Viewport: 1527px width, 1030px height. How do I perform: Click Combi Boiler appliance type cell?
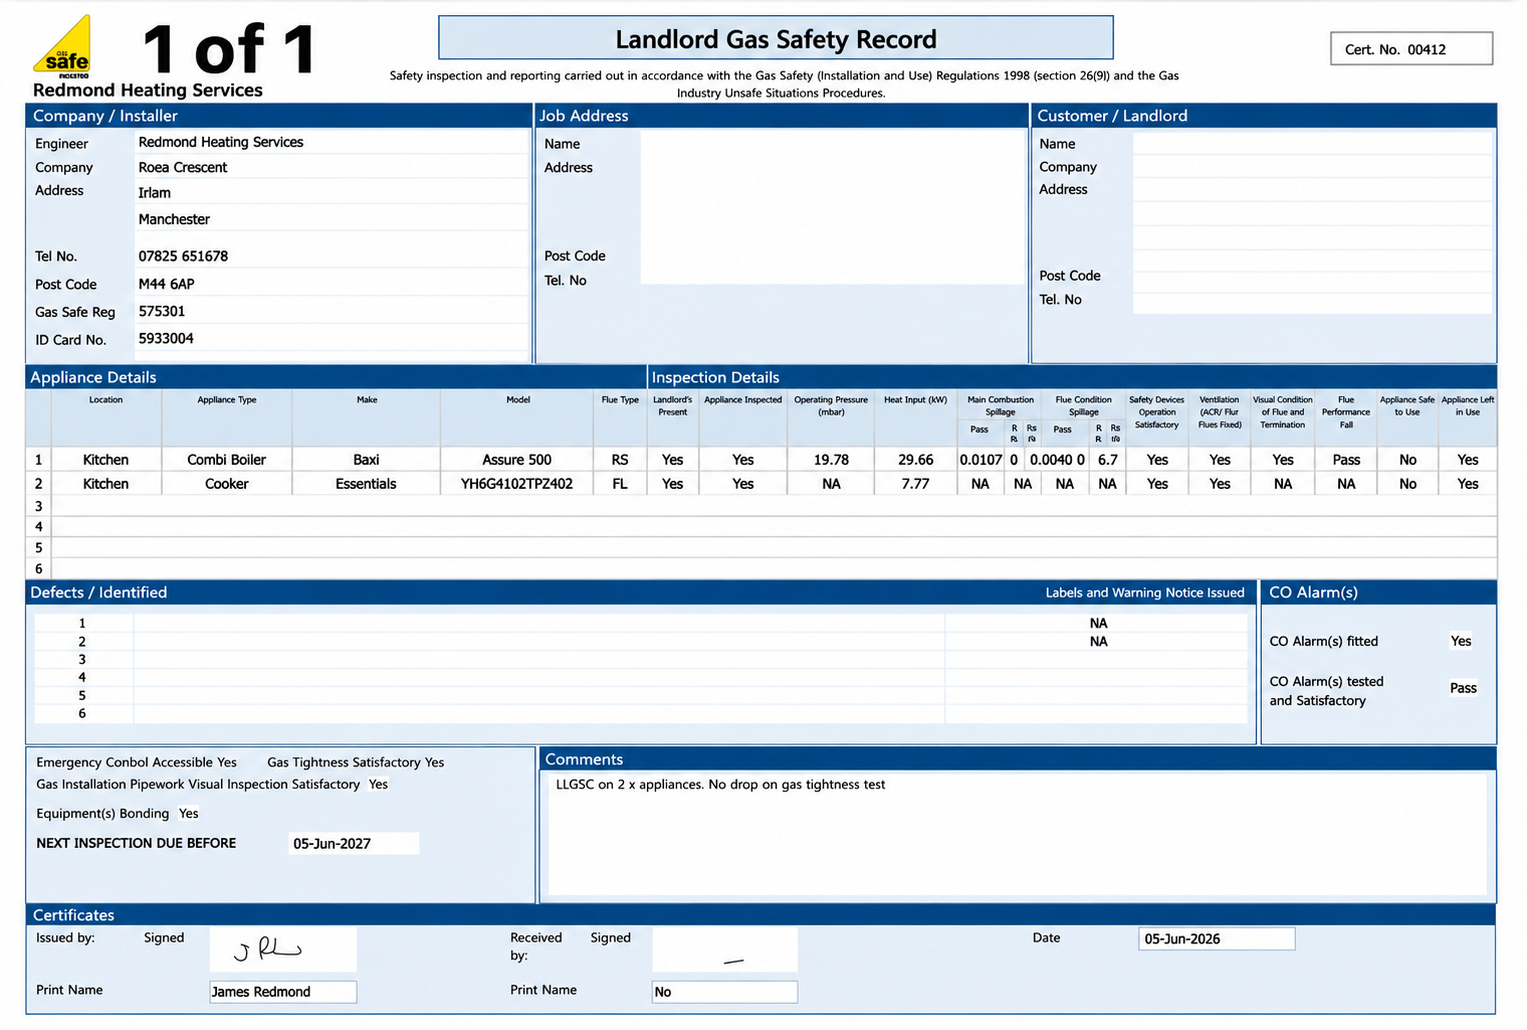coord(227,460)
